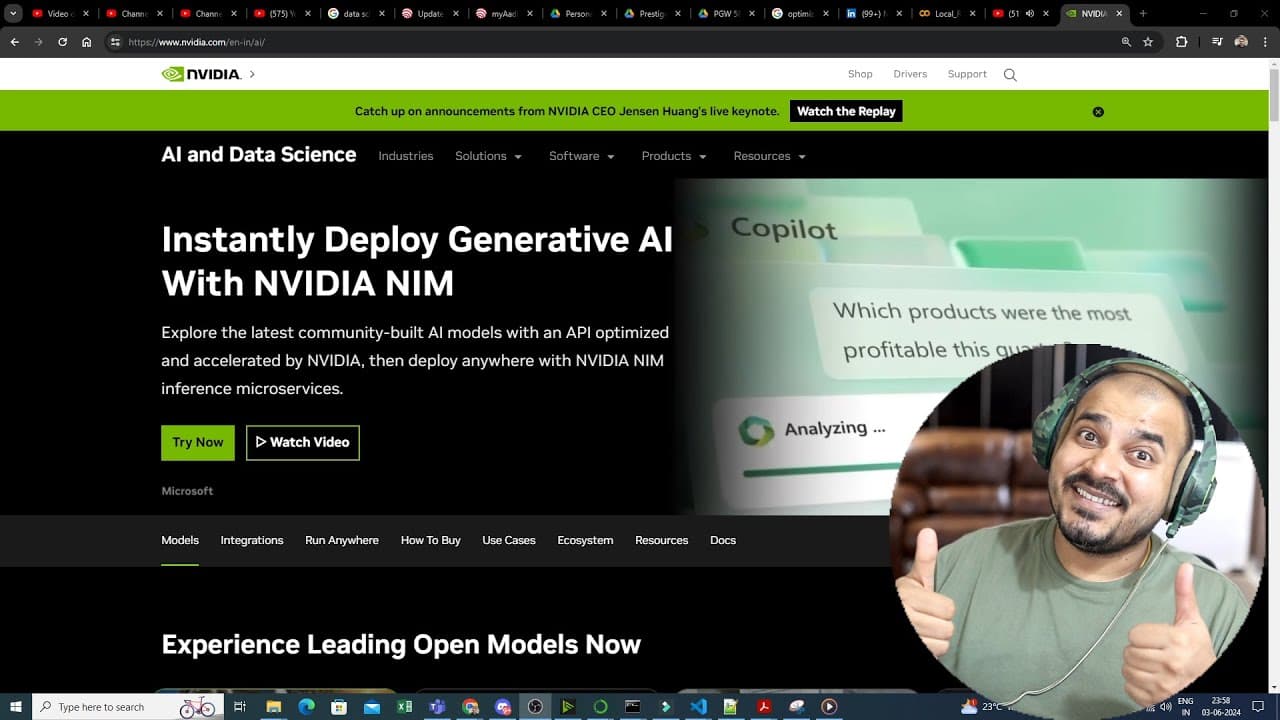Switch to the Integrations tab
This screenshot has height=720, width=1280.
(x=252, y=540)
